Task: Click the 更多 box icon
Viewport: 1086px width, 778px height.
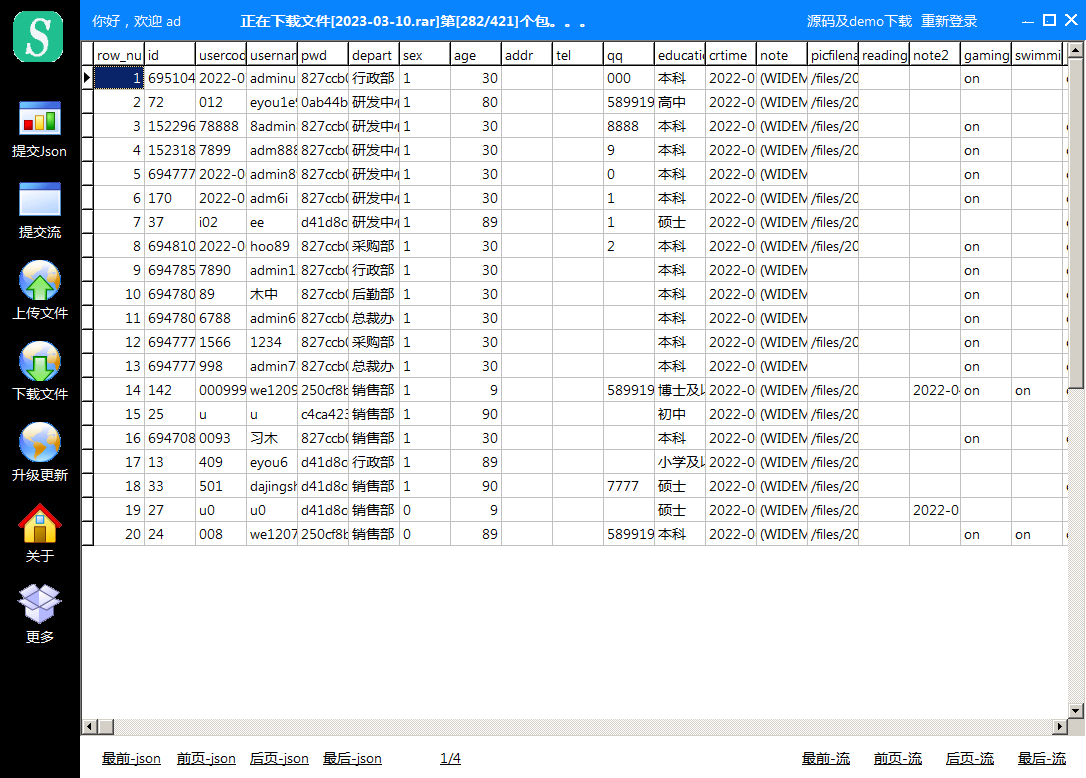Action: tap(39, 604)
